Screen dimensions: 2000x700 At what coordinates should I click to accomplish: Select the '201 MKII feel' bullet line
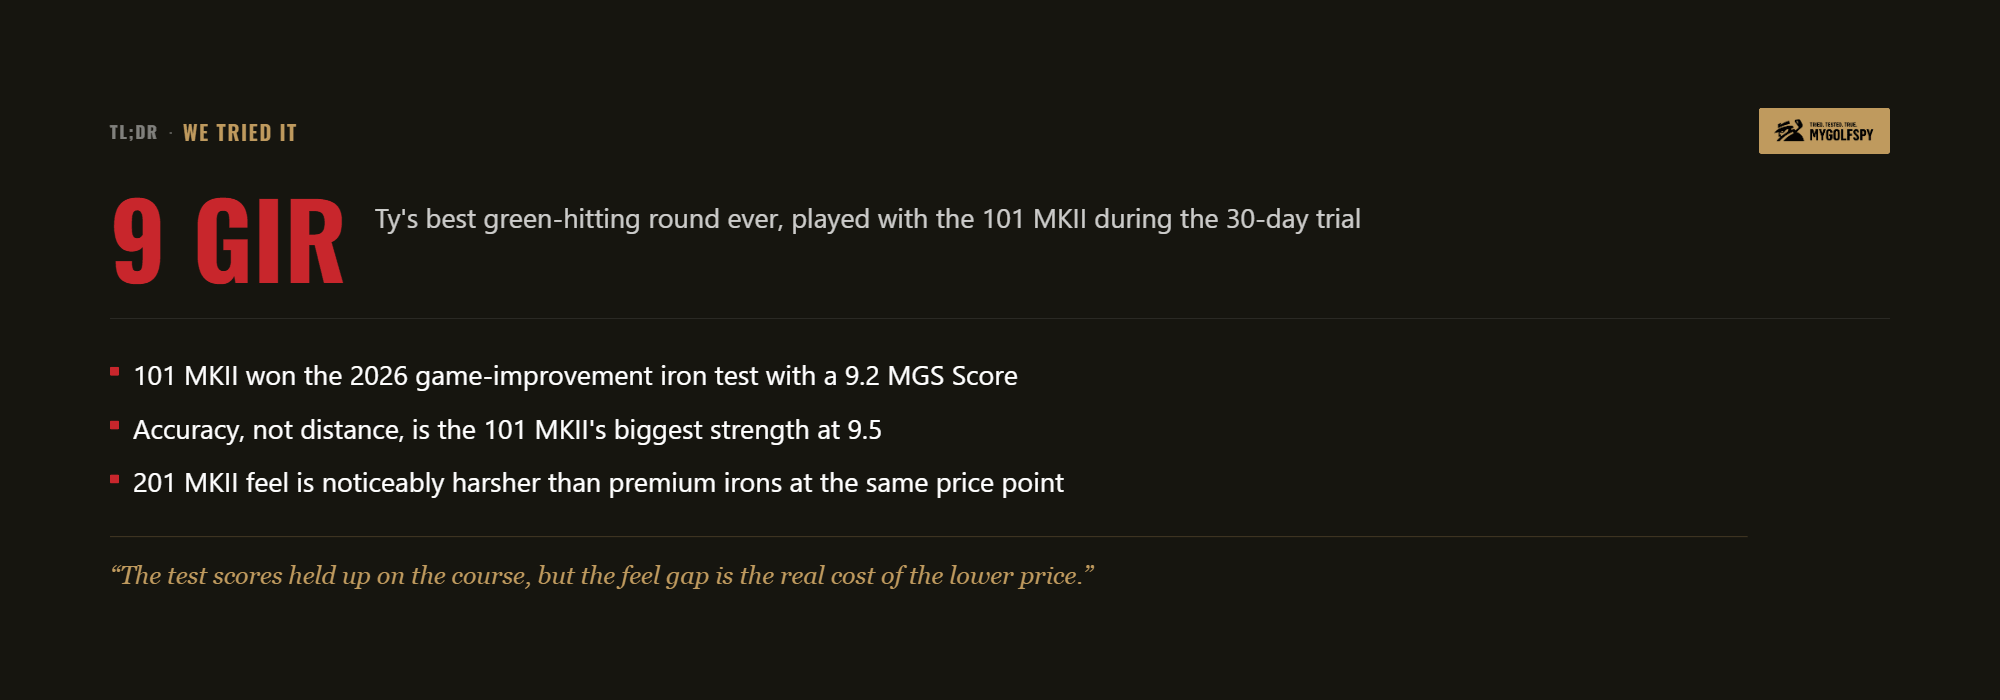point(598,483)
